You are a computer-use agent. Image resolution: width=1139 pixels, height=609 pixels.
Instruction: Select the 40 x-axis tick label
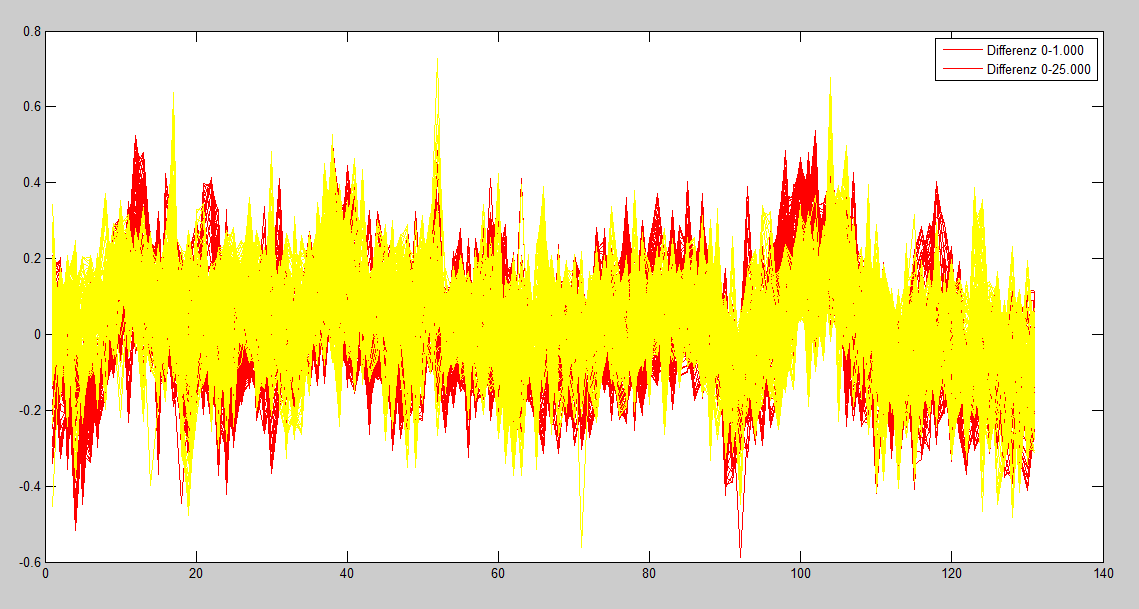348,575
